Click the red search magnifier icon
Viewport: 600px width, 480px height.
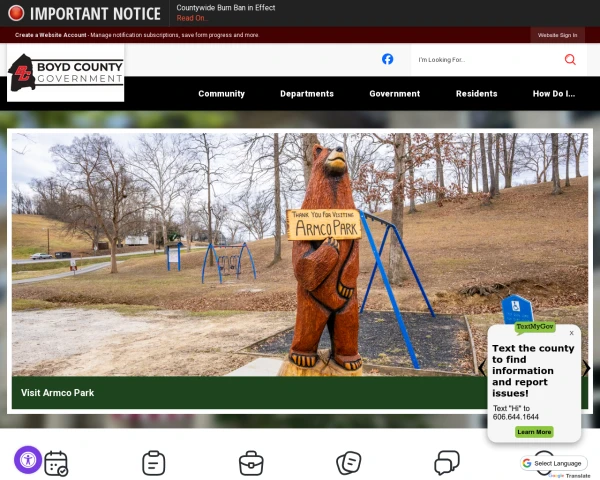click(x=570, y=59)
